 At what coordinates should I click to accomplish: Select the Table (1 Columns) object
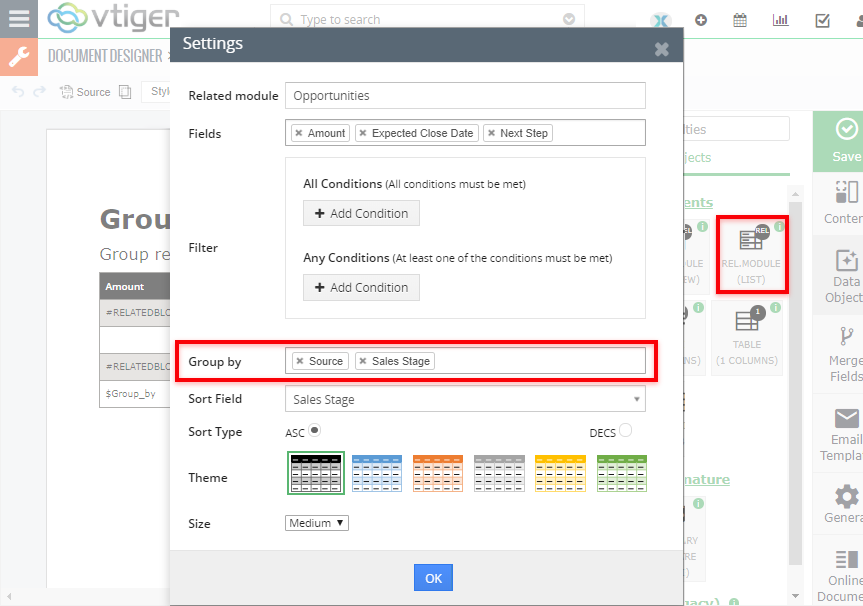747,337
